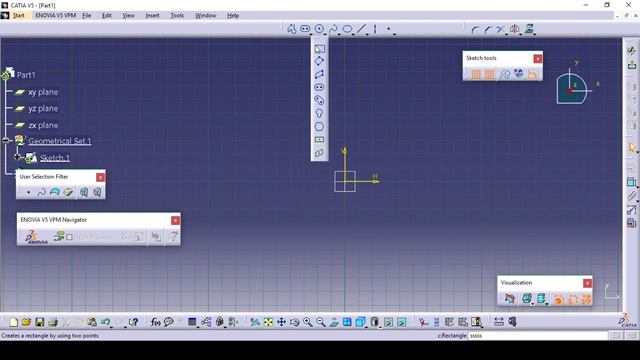Screen dimensions: 640x360
Task: Select the Oriented Rectangle tool
Action: 320,61
